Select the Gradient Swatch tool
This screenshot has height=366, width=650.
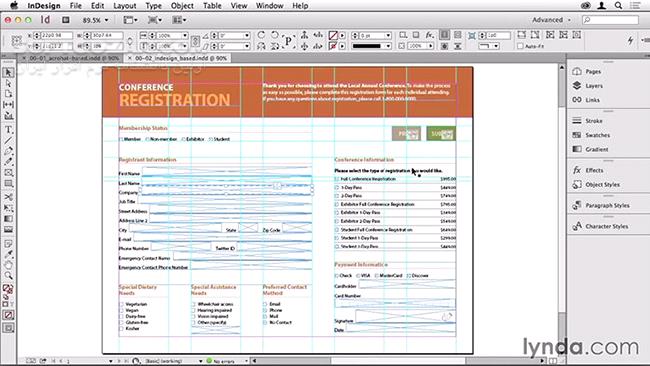8,218
